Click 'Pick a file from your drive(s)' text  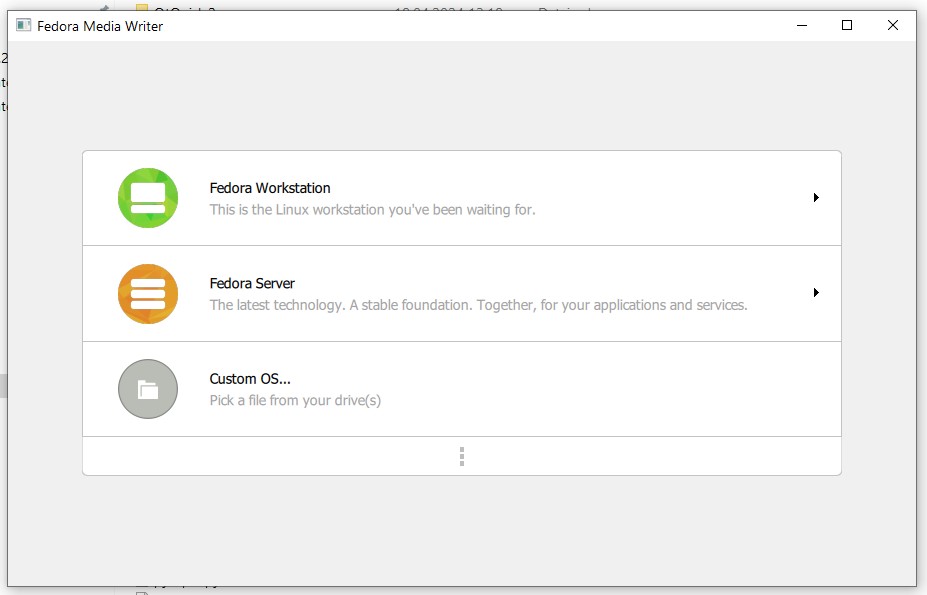[295, 400]
